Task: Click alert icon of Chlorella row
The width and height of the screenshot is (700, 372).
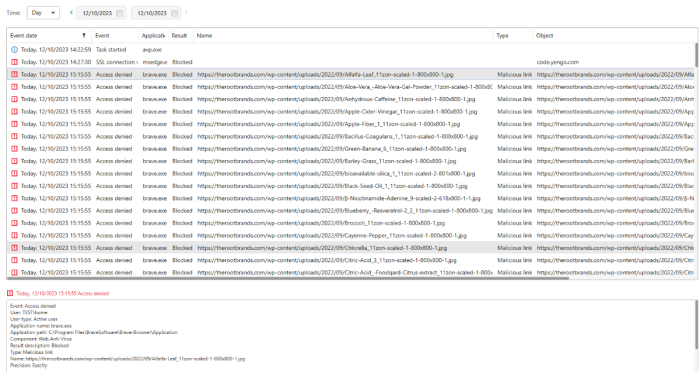Action: pyautogui.click(x=14, y=248)
